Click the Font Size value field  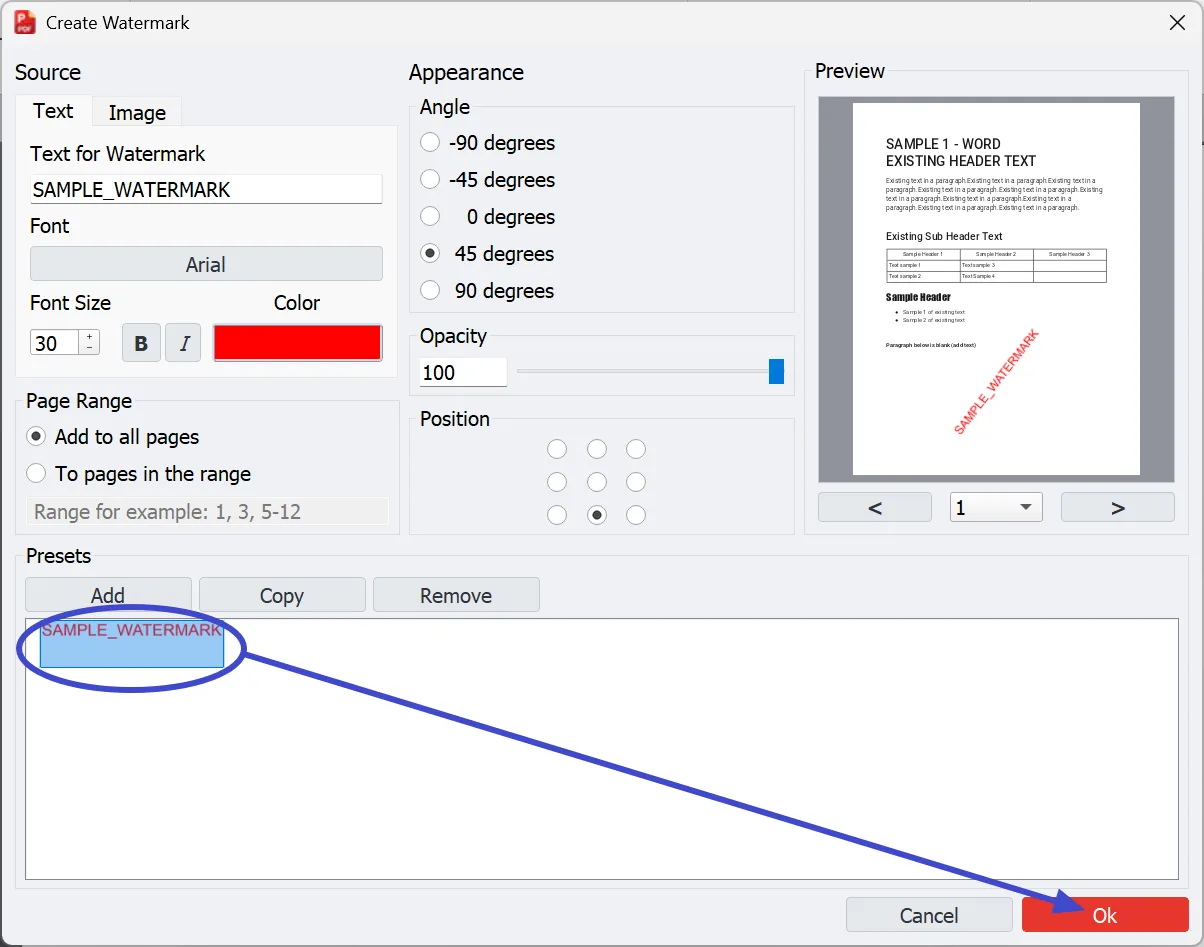[x=55, y=343]
